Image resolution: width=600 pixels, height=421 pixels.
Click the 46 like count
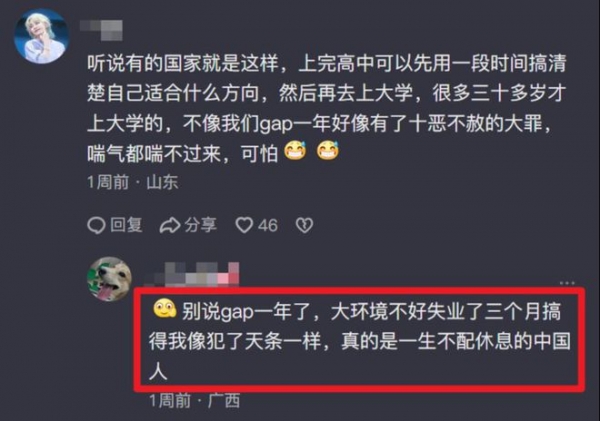267,225
